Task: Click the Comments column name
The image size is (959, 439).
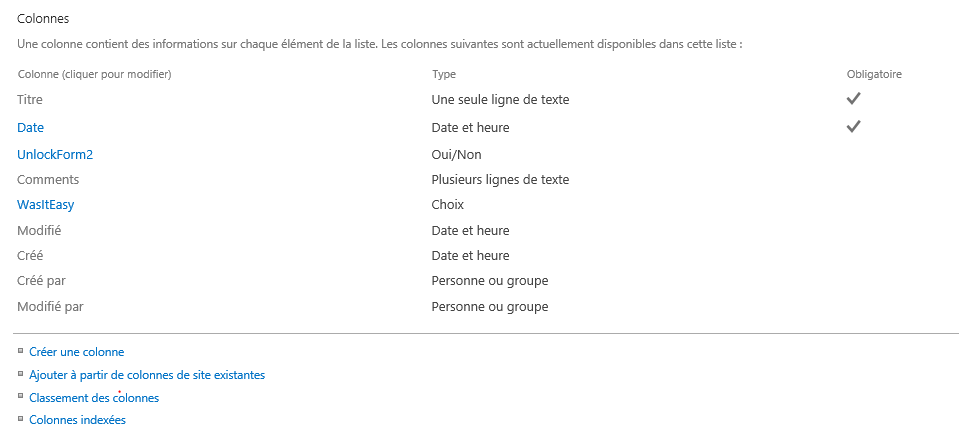Action: (x=48, y=180)
